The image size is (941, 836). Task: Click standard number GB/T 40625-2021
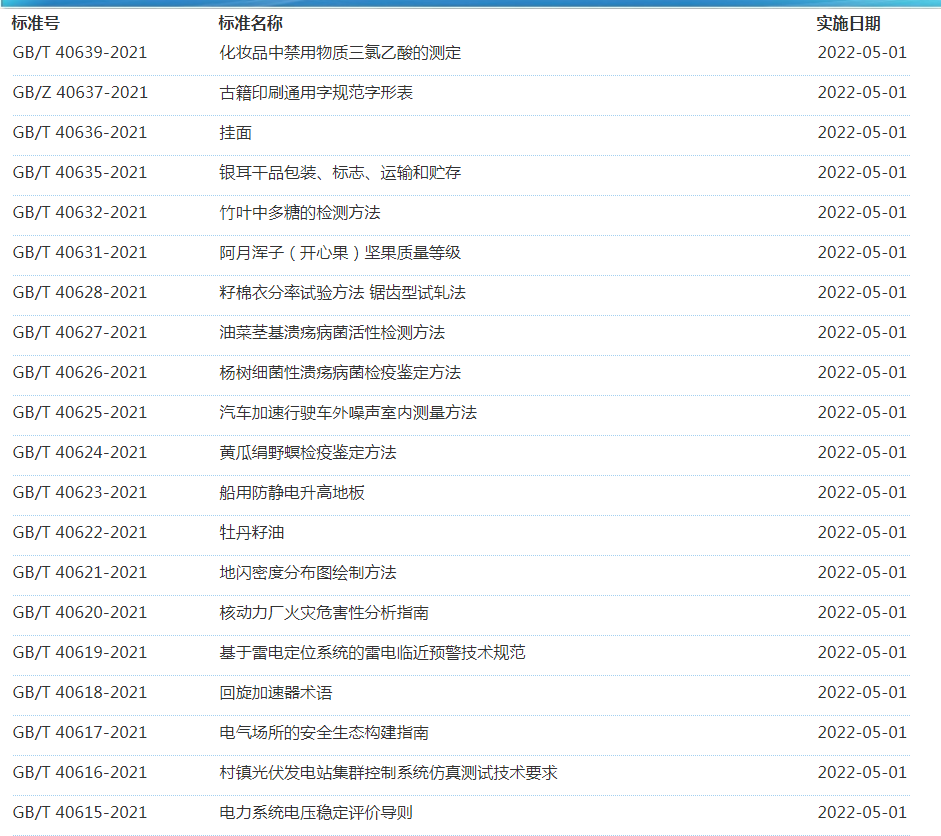point(80,413)
